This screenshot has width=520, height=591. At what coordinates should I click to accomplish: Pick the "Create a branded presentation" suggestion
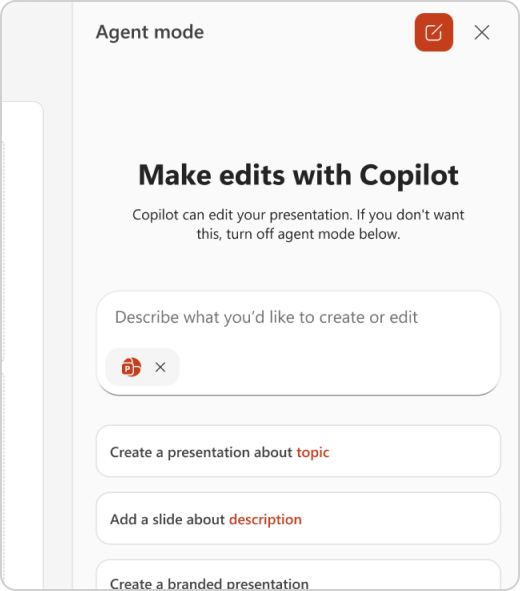298,576
